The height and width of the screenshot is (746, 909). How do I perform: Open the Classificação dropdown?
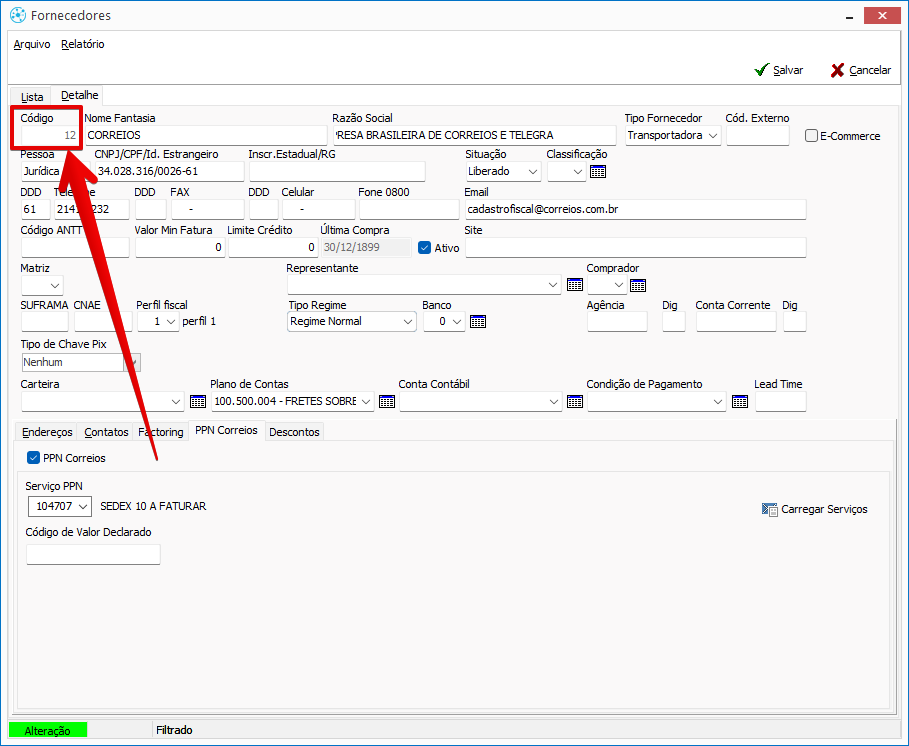(x=577, y=172)
